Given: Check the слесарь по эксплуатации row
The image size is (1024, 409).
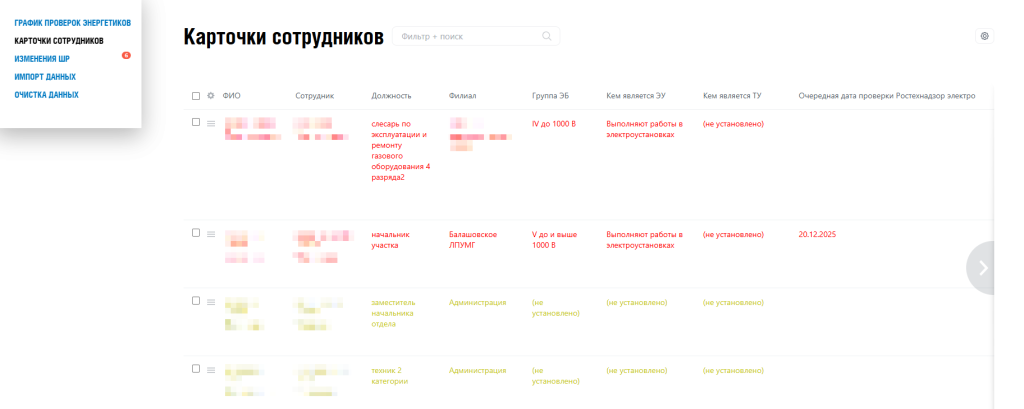Looking at the screenshot, I should point(196,122).
